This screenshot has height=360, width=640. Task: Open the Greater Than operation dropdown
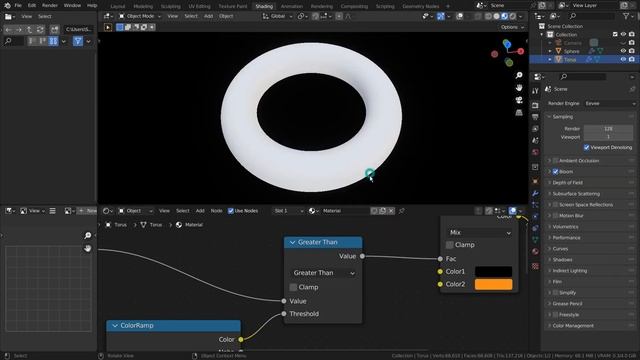(x=323, y=273)
